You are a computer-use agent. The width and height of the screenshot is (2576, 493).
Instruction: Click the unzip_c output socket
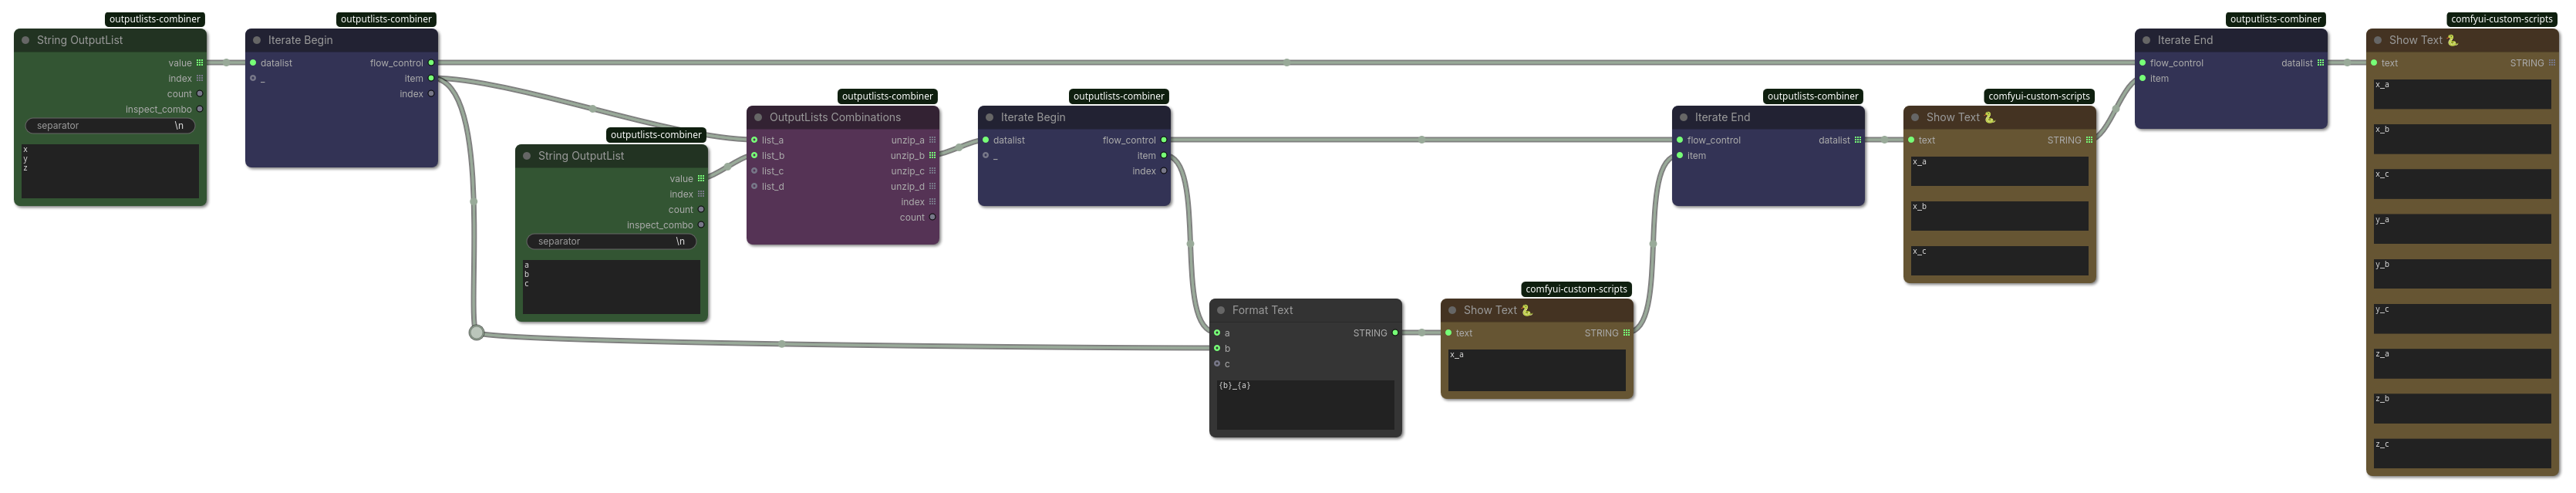click(x=932, y=171)
